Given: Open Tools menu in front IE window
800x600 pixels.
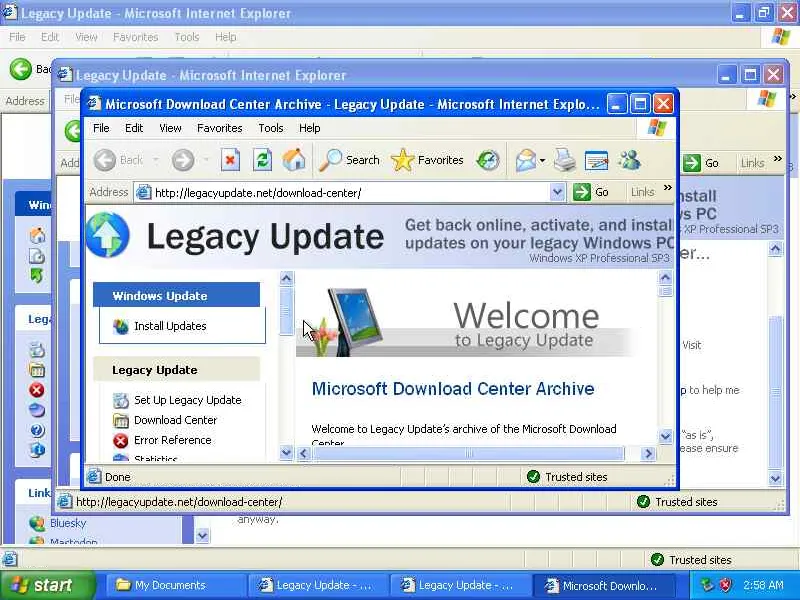Looking at the screenshot, I should click(x=270, y=128).
